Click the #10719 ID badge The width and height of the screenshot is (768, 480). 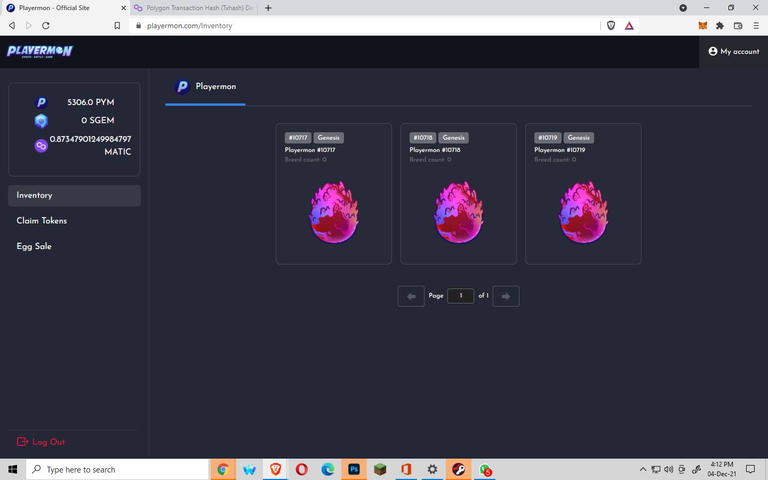[x=548, y=138]
